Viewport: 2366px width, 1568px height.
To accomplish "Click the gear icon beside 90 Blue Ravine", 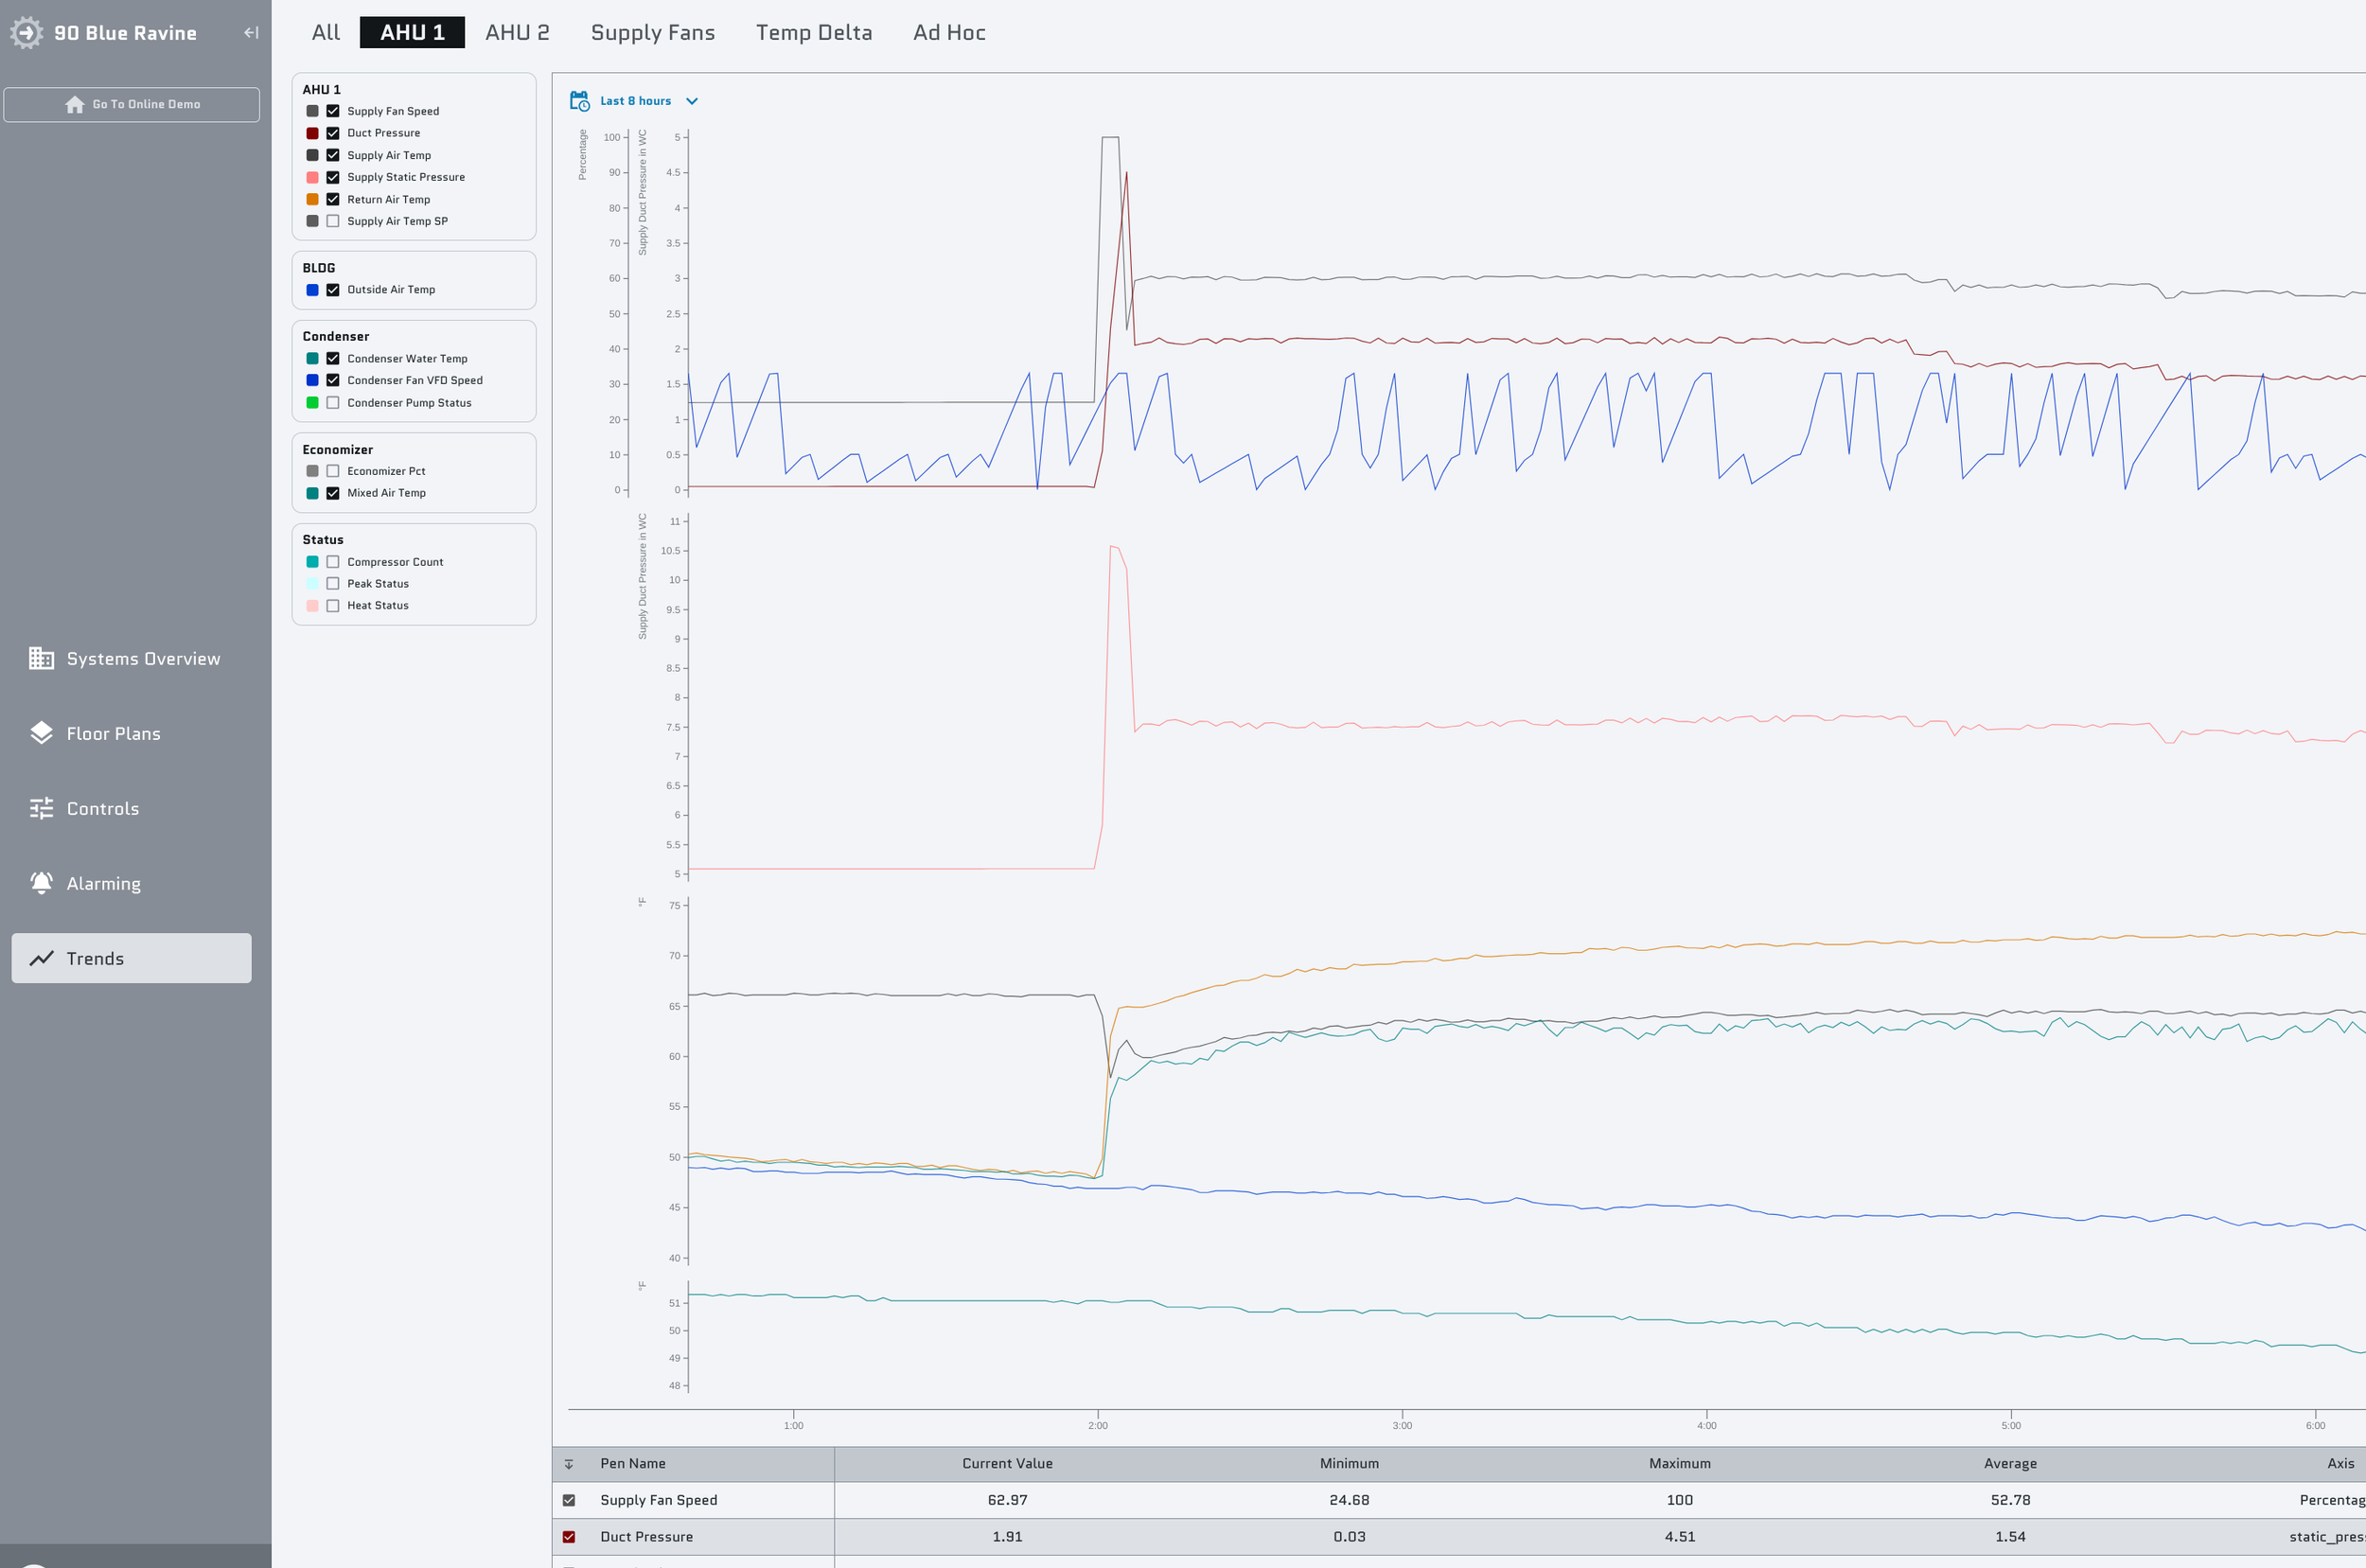I will [x=26, y=32].
